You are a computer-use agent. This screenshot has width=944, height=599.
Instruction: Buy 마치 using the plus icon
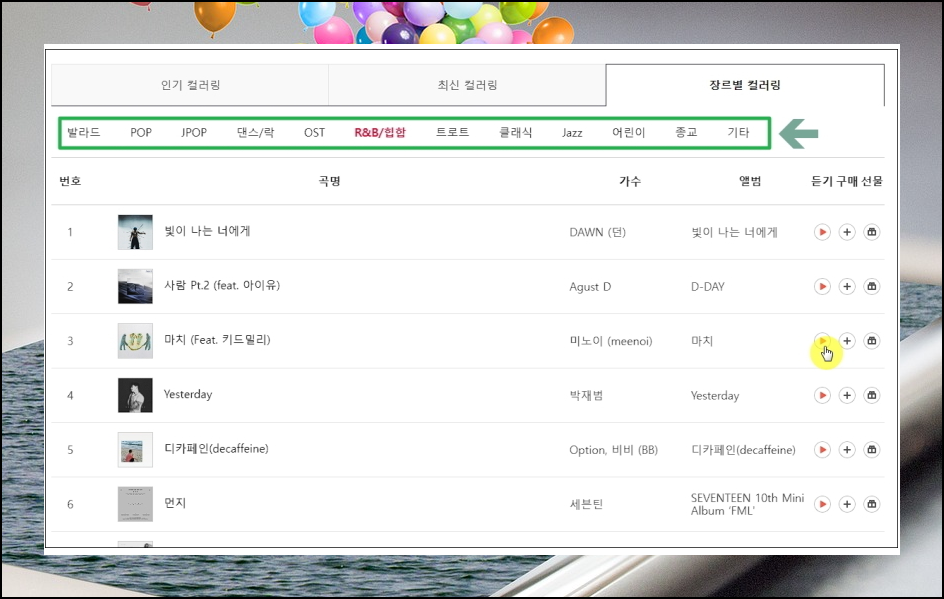coord(846,341)
